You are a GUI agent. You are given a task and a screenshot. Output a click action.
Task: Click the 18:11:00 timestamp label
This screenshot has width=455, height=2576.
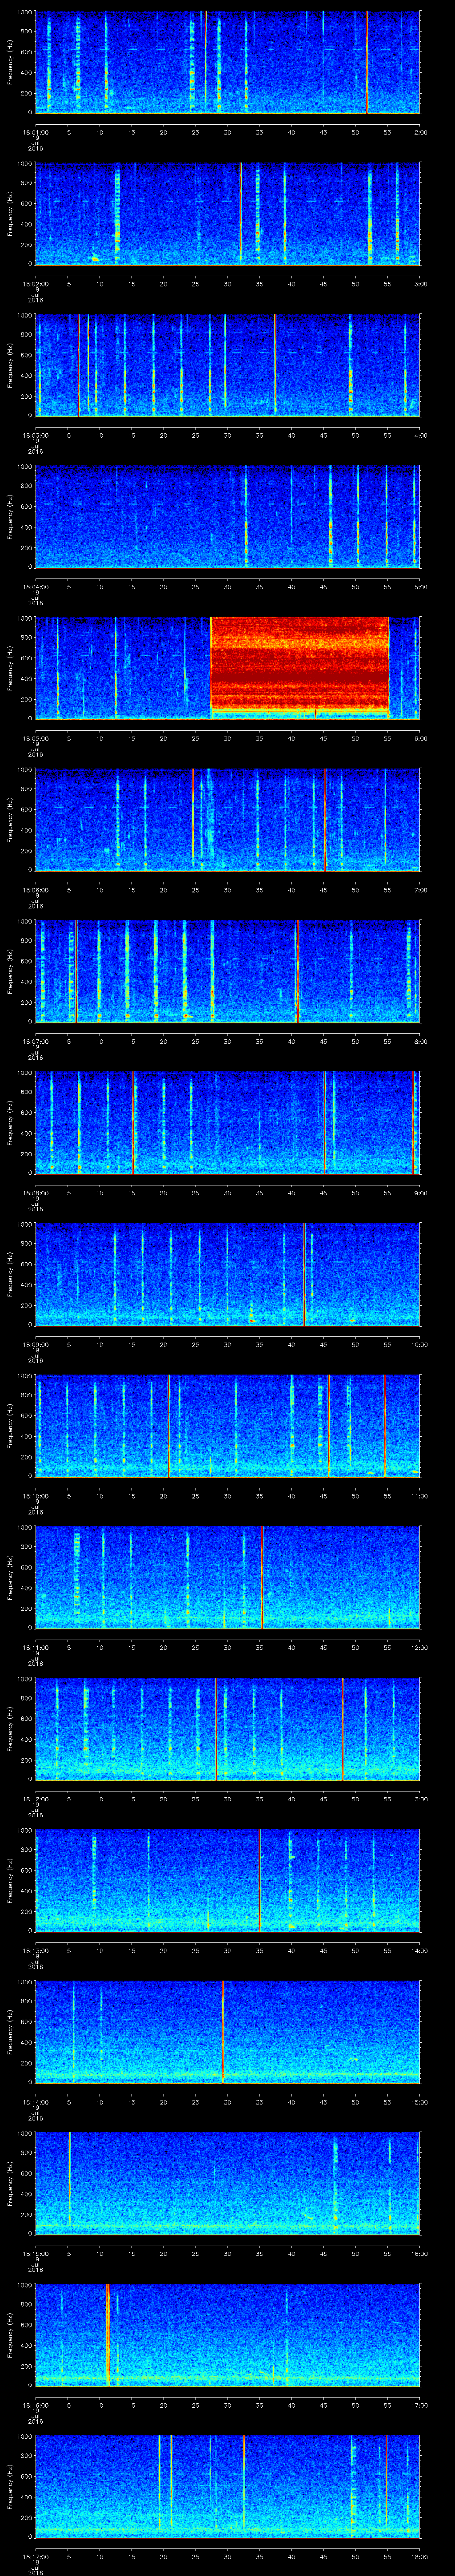coord(35,1647)
